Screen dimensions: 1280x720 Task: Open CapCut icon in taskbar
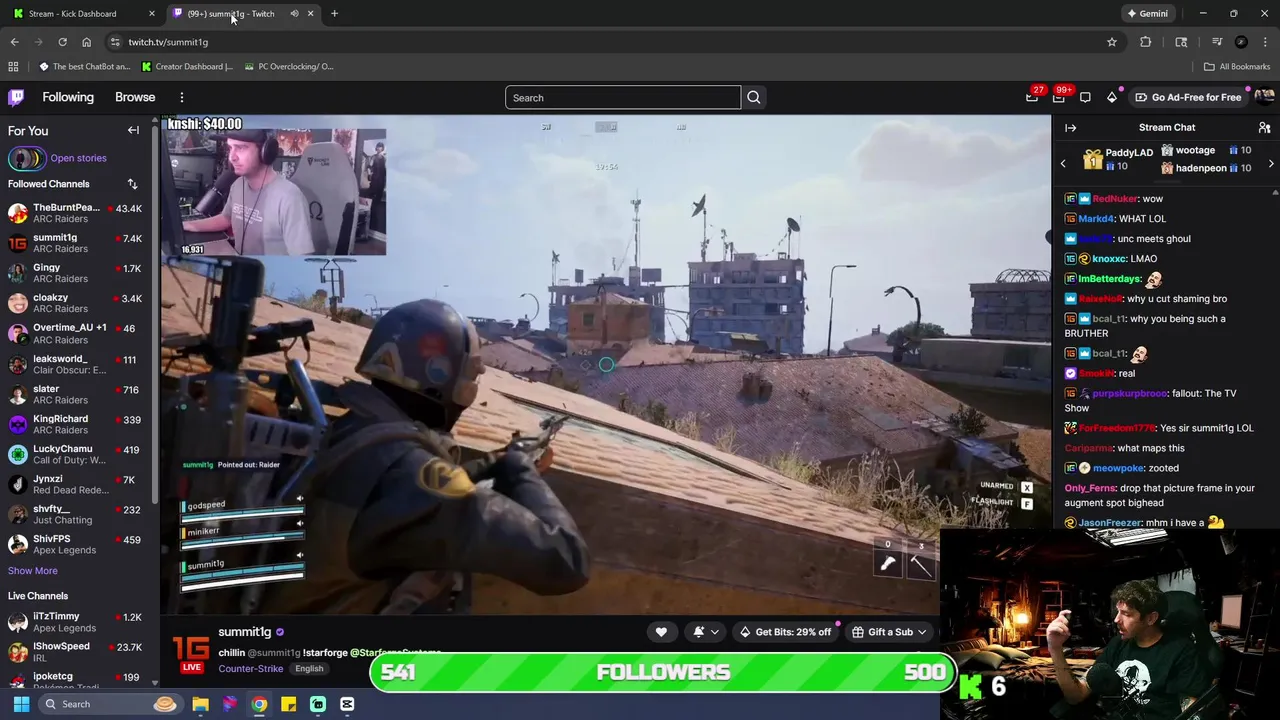[347, 704]
